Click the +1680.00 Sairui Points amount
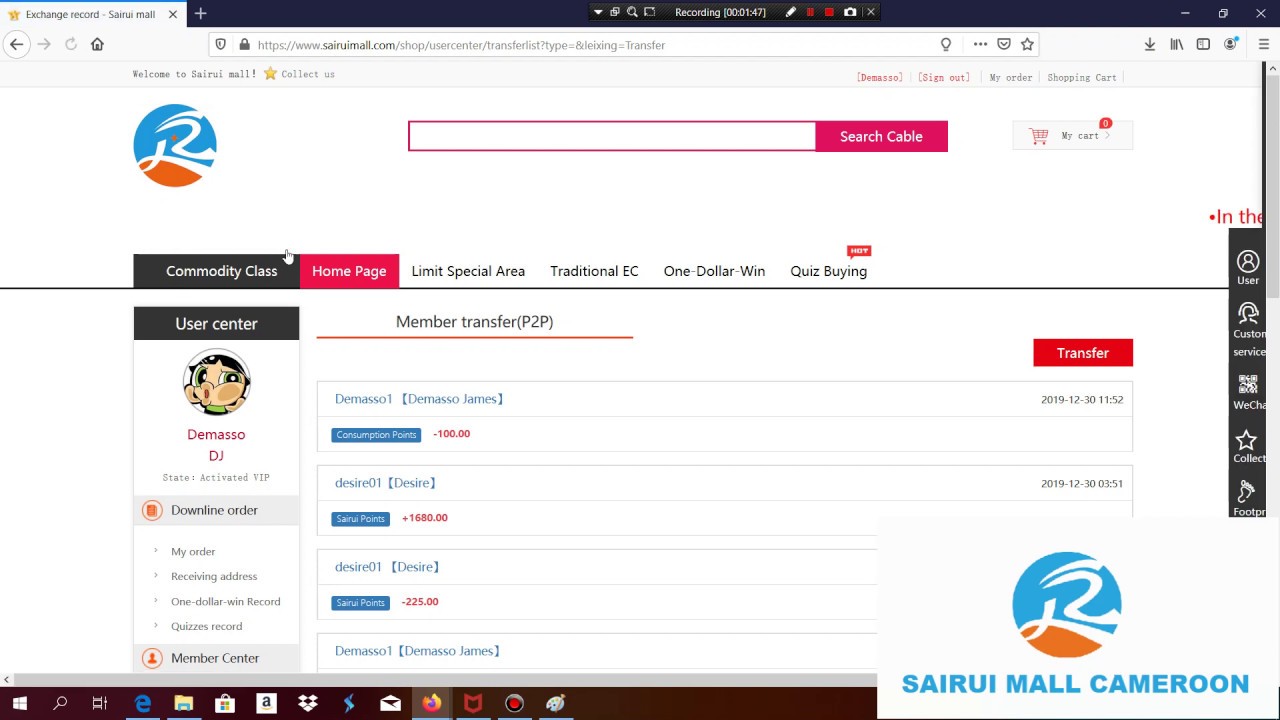 (x=425, y=518)
